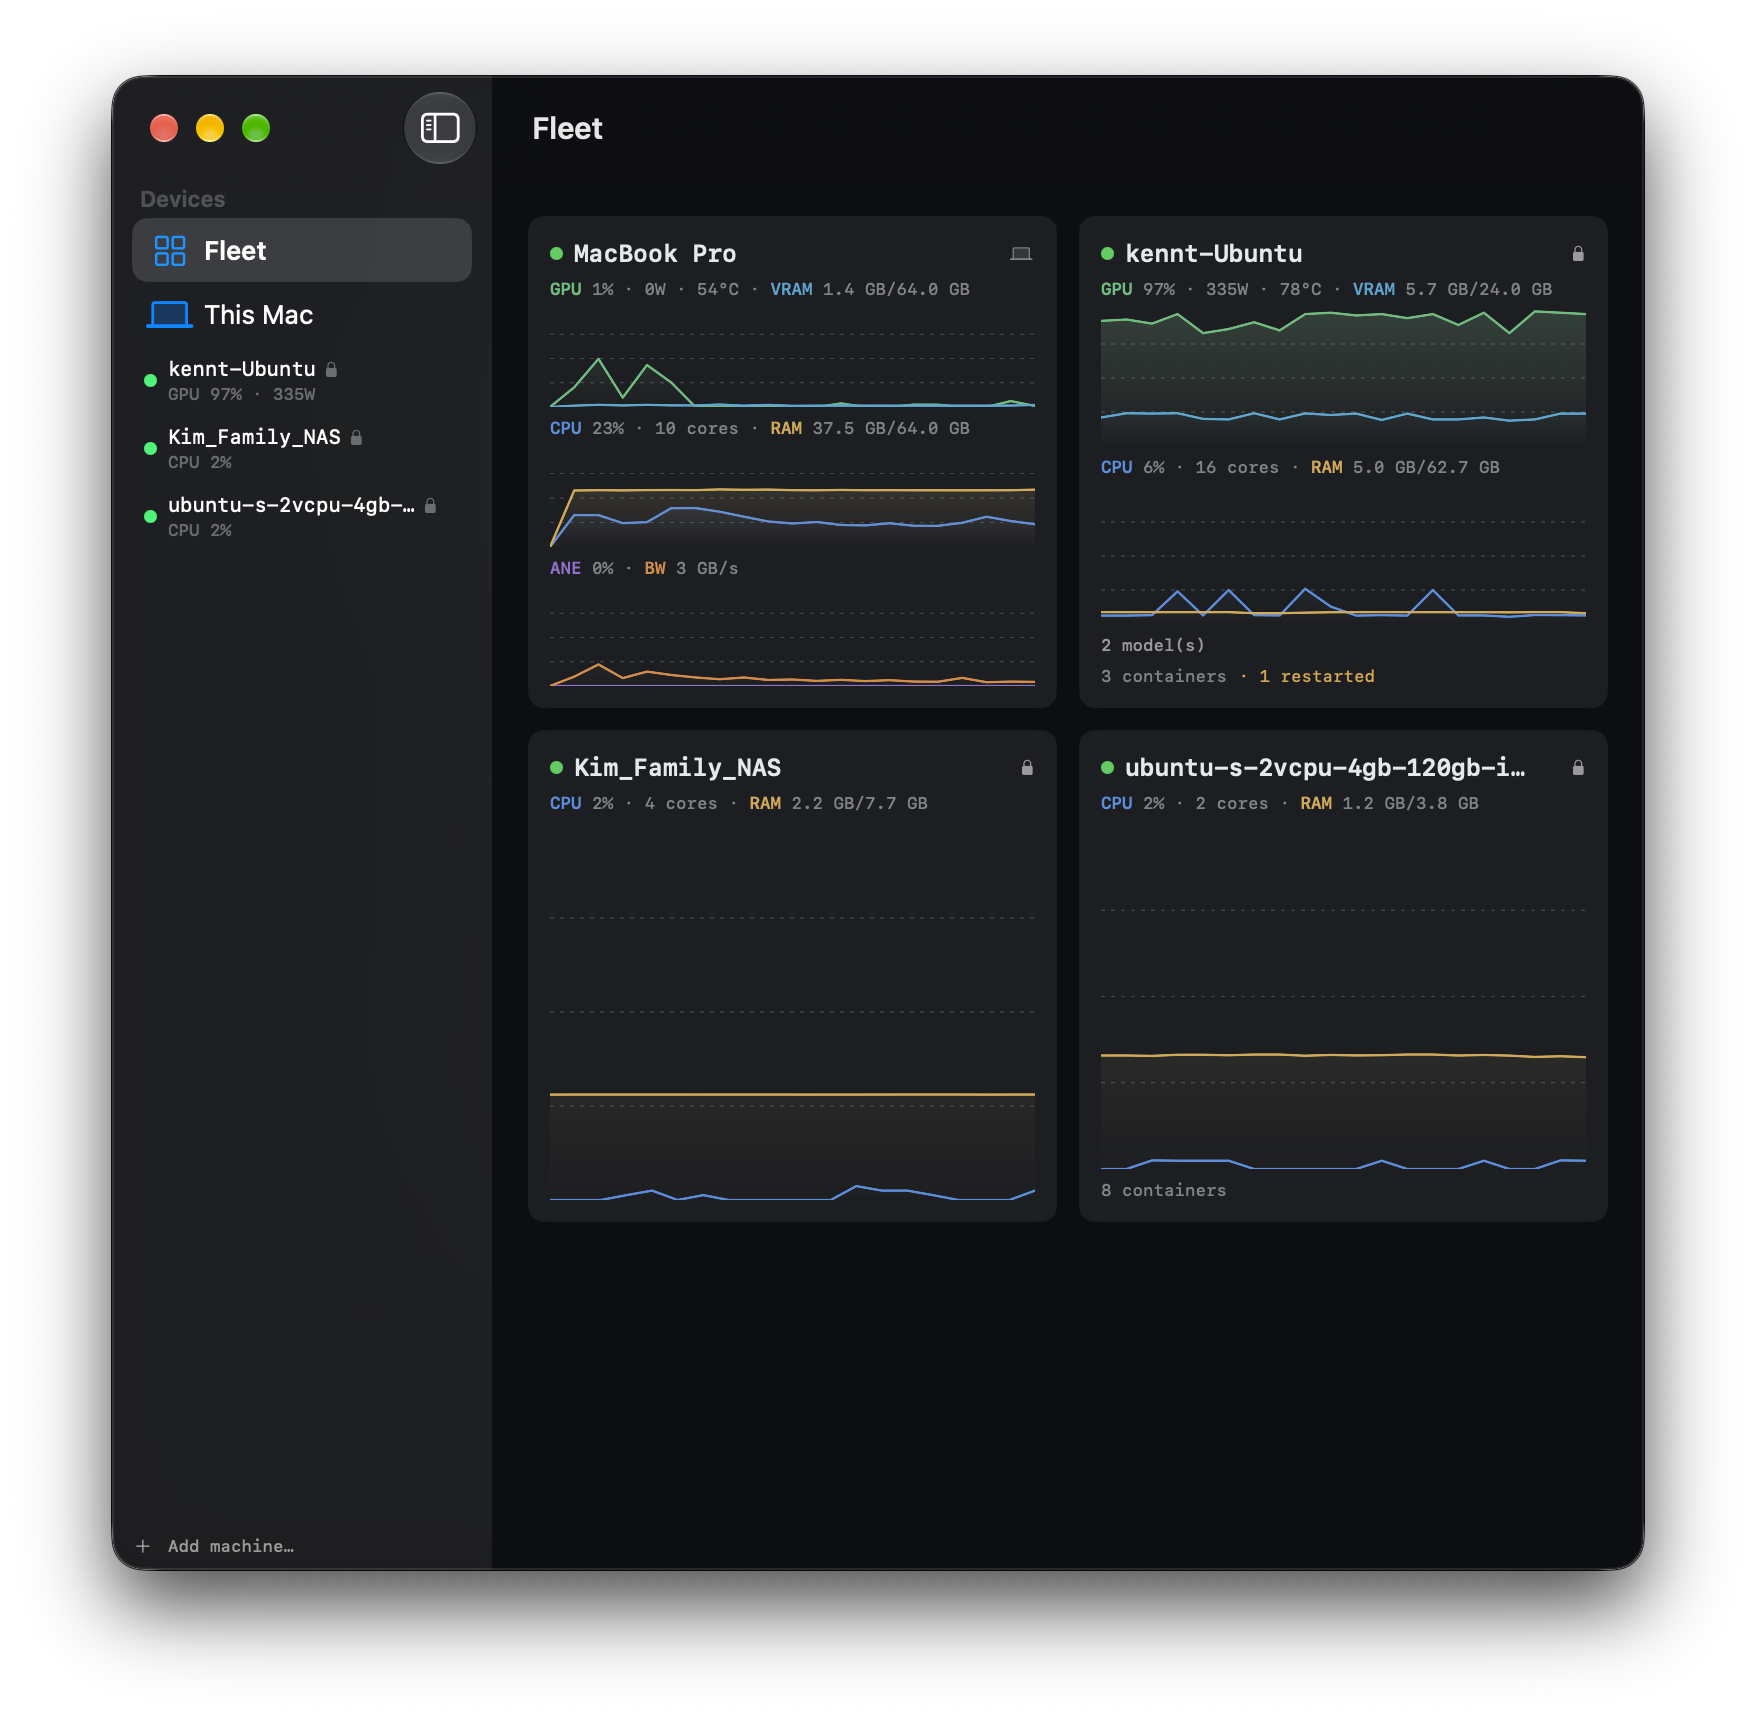Click lock icon on kennt-Ubuntu card

click(x=1578, y=254)
